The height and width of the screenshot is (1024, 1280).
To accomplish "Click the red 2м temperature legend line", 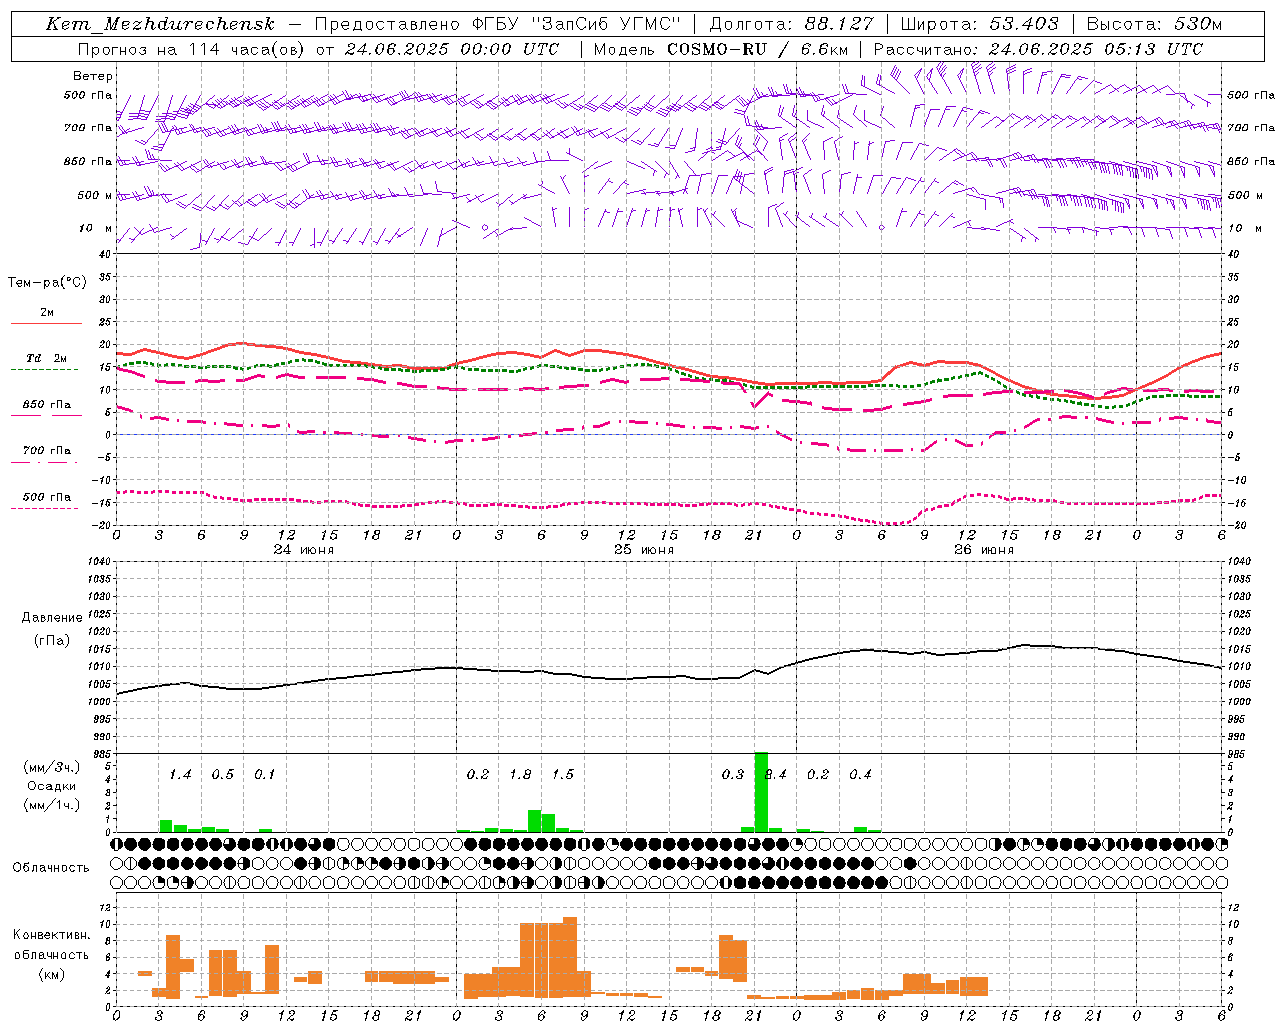I will (46, 324).
